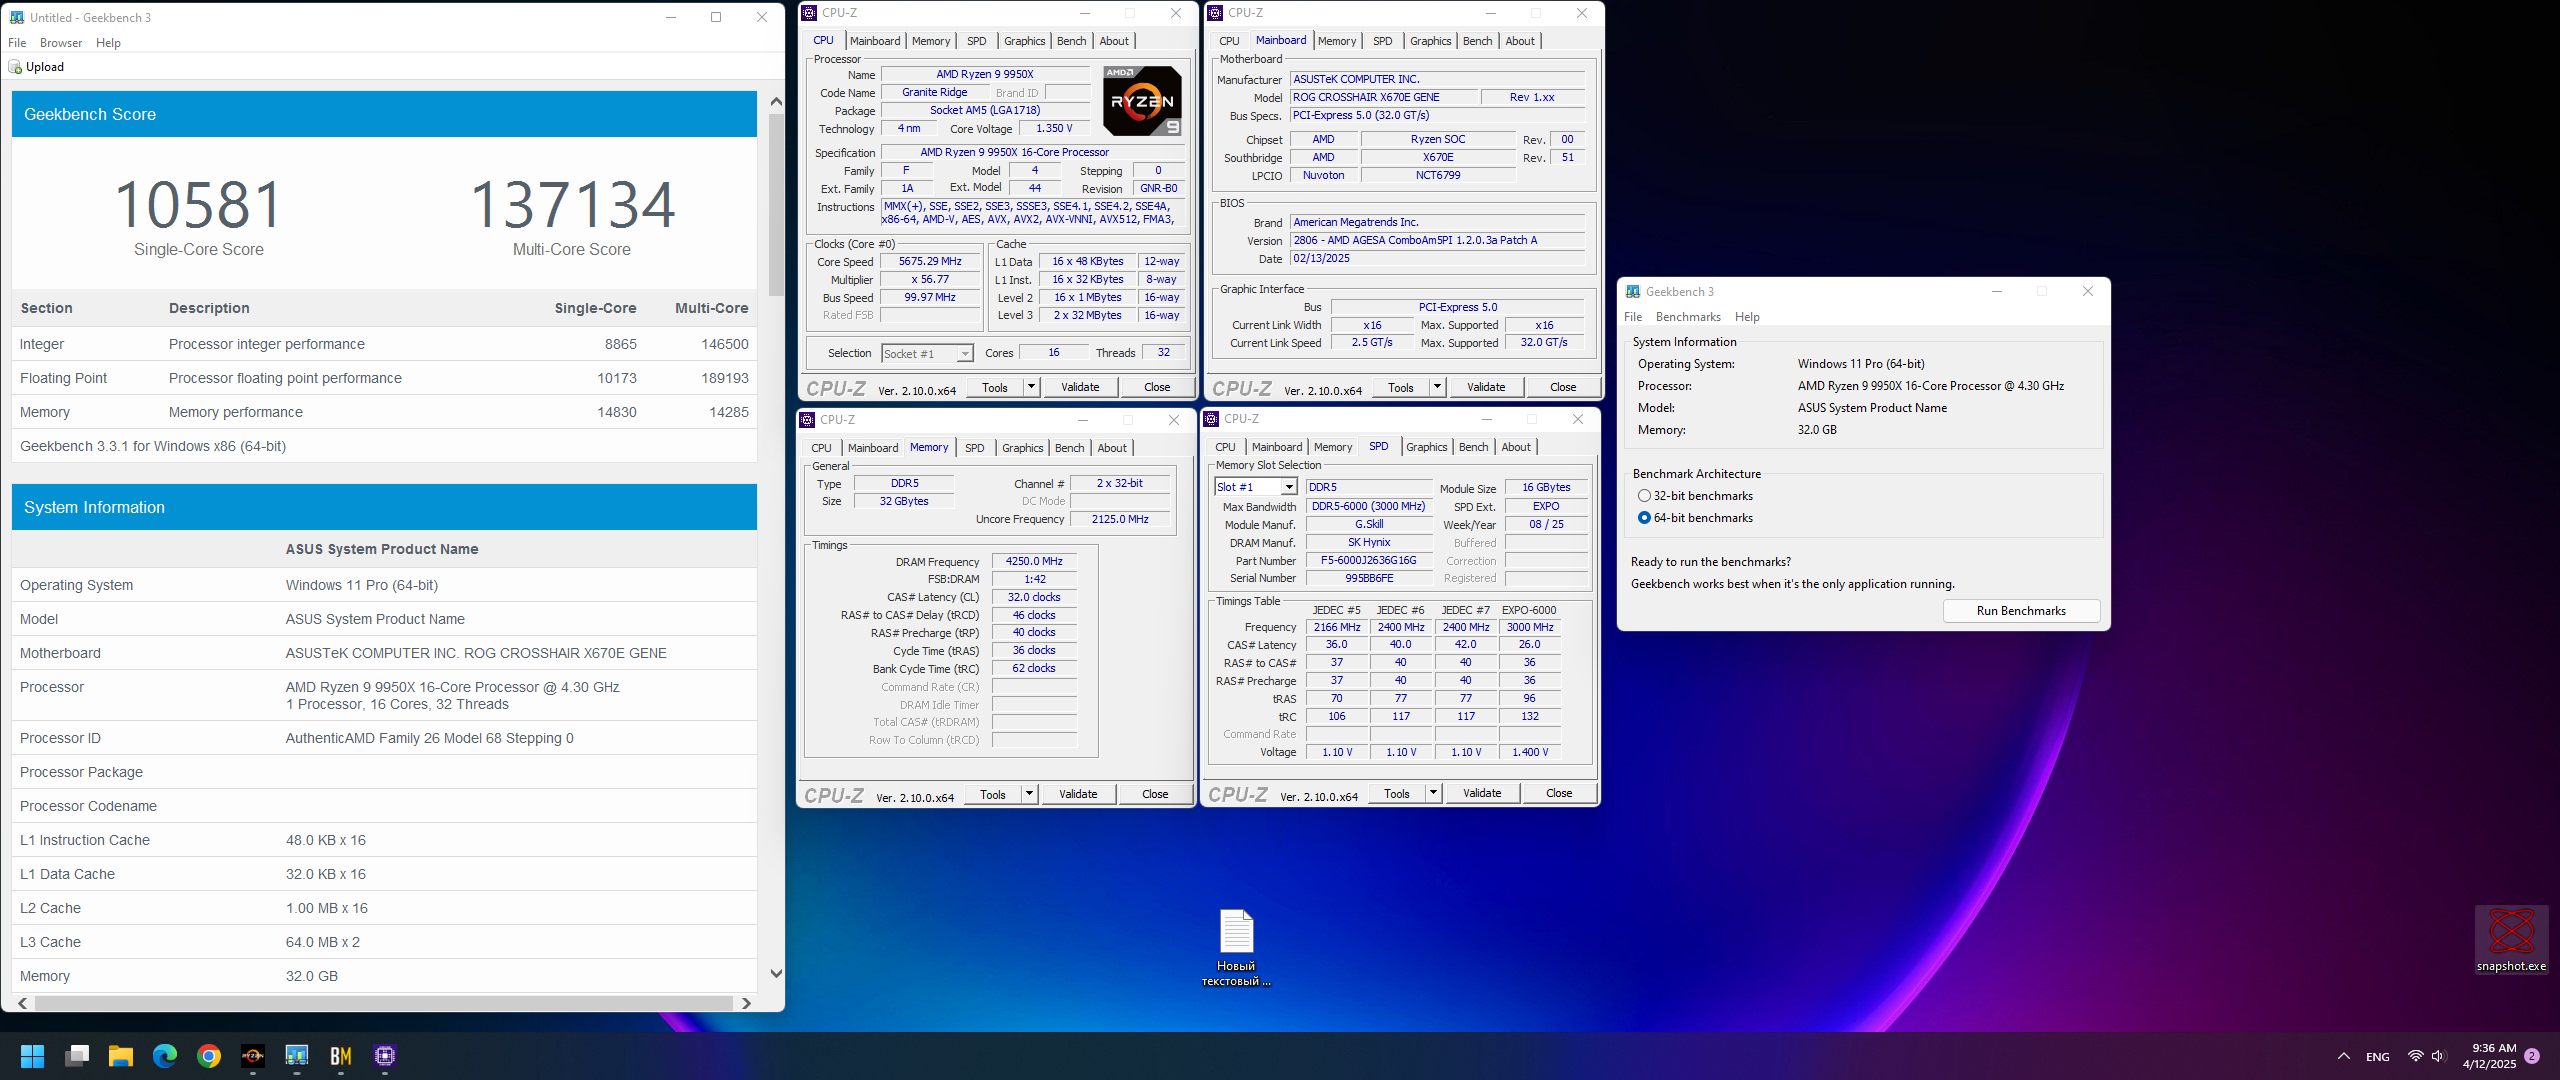
Task: Open Wi-Fi network settings in tray
Action: click(2415, 1056)
